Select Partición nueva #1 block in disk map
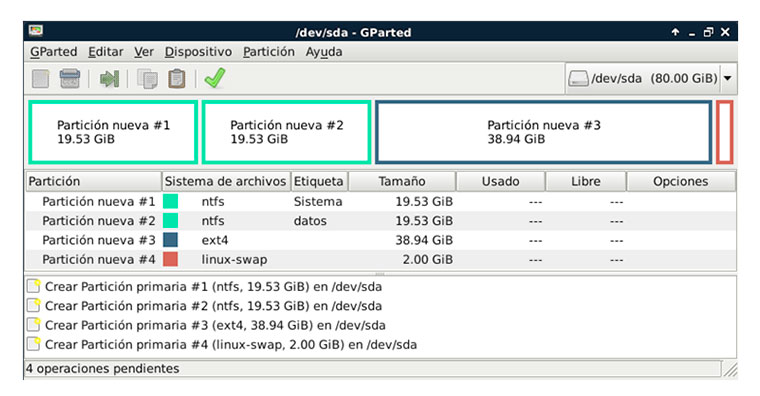 [x=113, y=132]
